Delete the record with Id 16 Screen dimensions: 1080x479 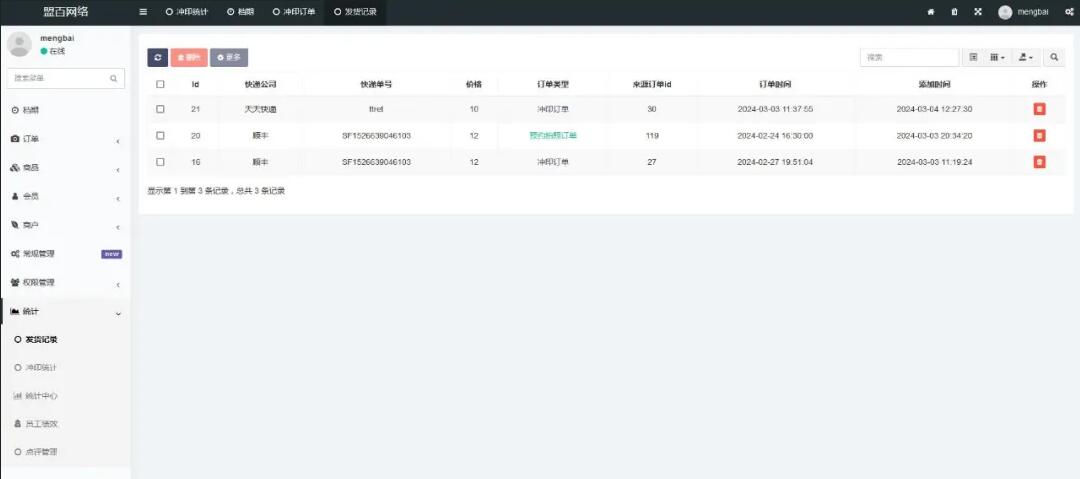1039,162
